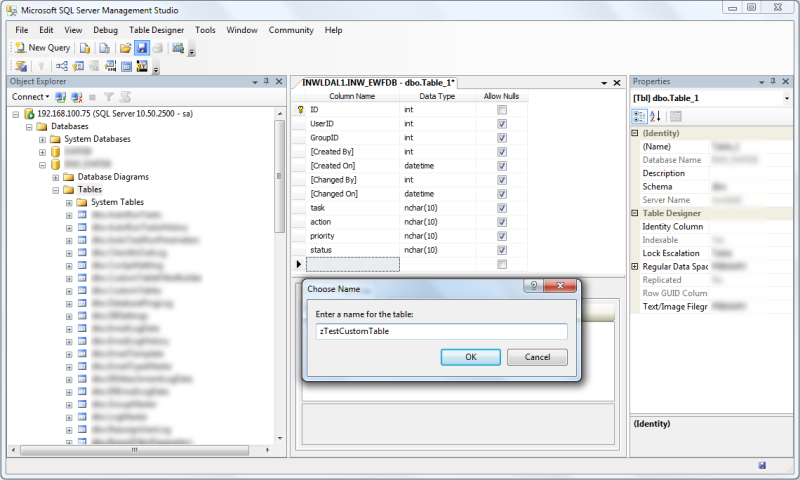Select the INWLDAL1.INW_EWFDB - dbo.Table_1 tab
Screen dimensions: 800x480
coord(378,83)
